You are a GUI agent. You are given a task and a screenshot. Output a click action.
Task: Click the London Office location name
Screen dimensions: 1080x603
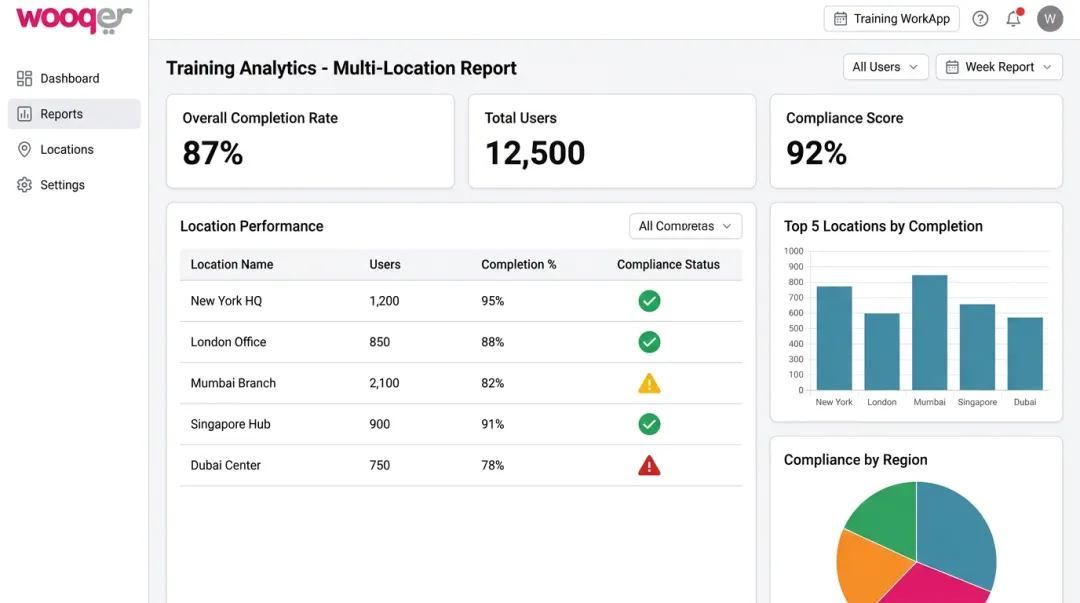pyautogui.click(x=228, y=342)
